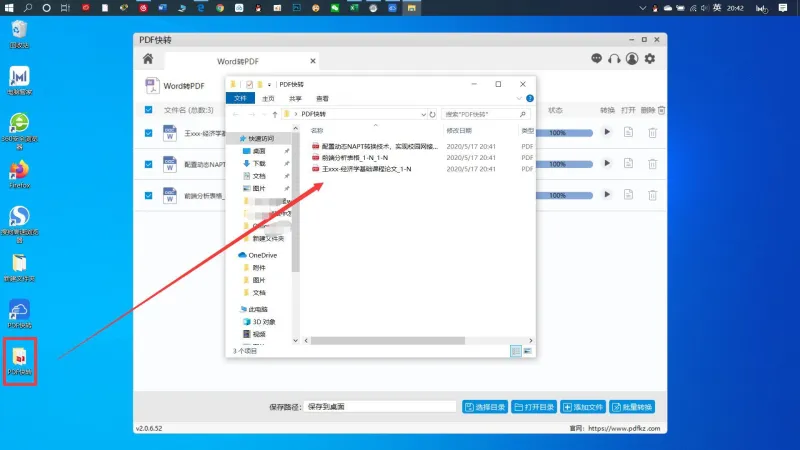Delete the 前端分析表格 row with trash icon
This screenshot has height=450, width=800.
coord(653,195)
